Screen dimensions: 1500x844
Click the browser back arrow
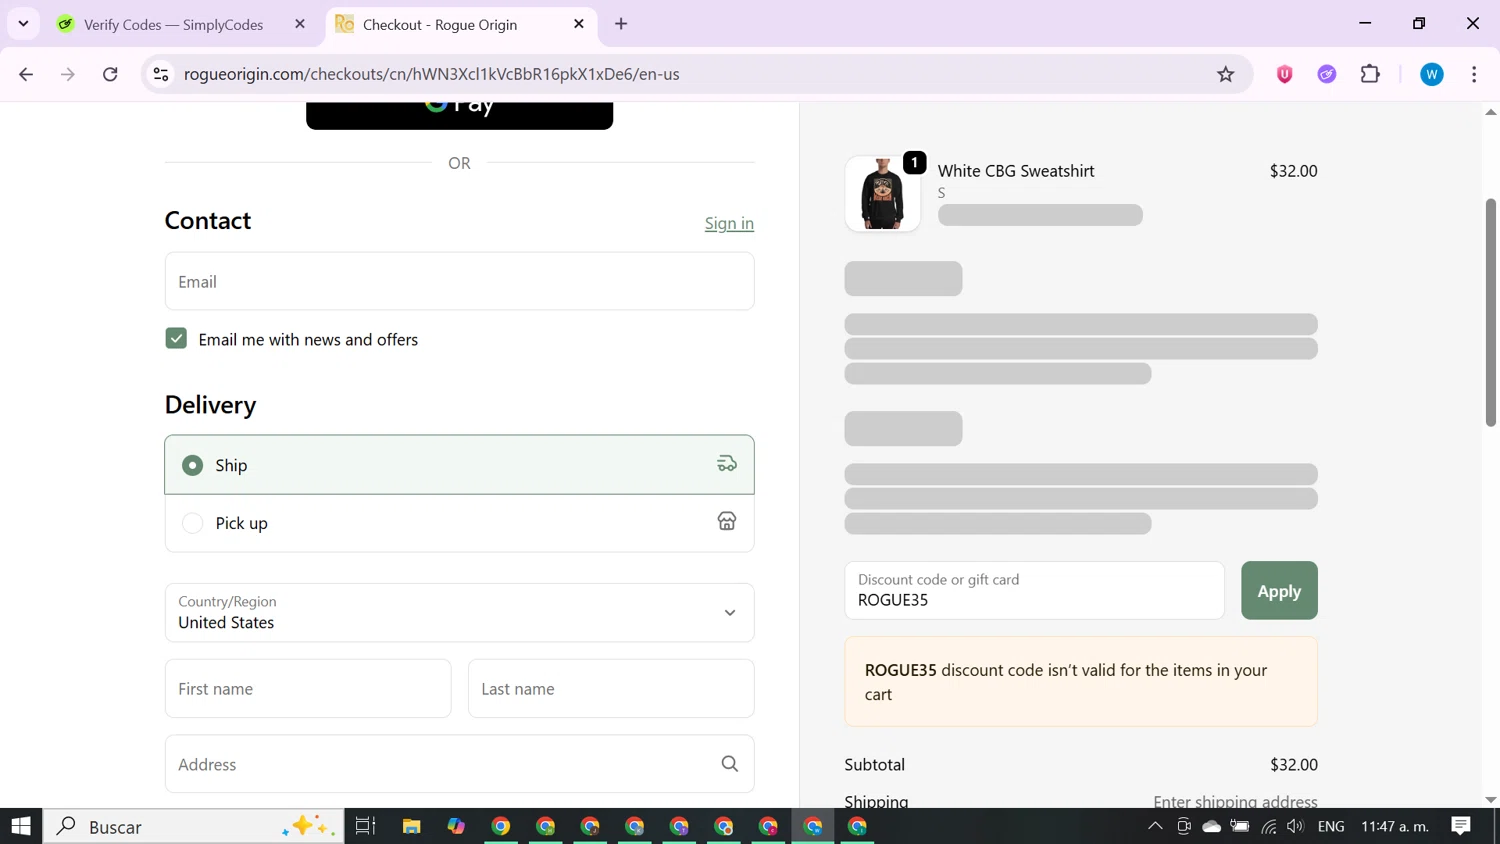(26, 74)
